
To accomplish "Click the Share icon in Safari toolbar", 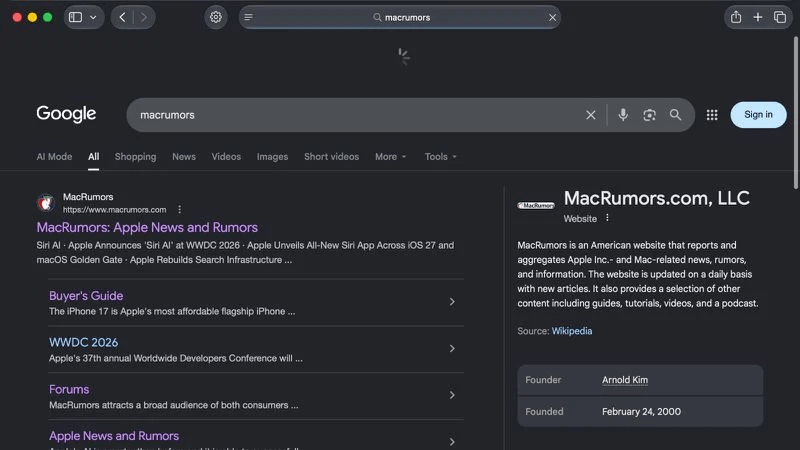I will click(736, 17).
